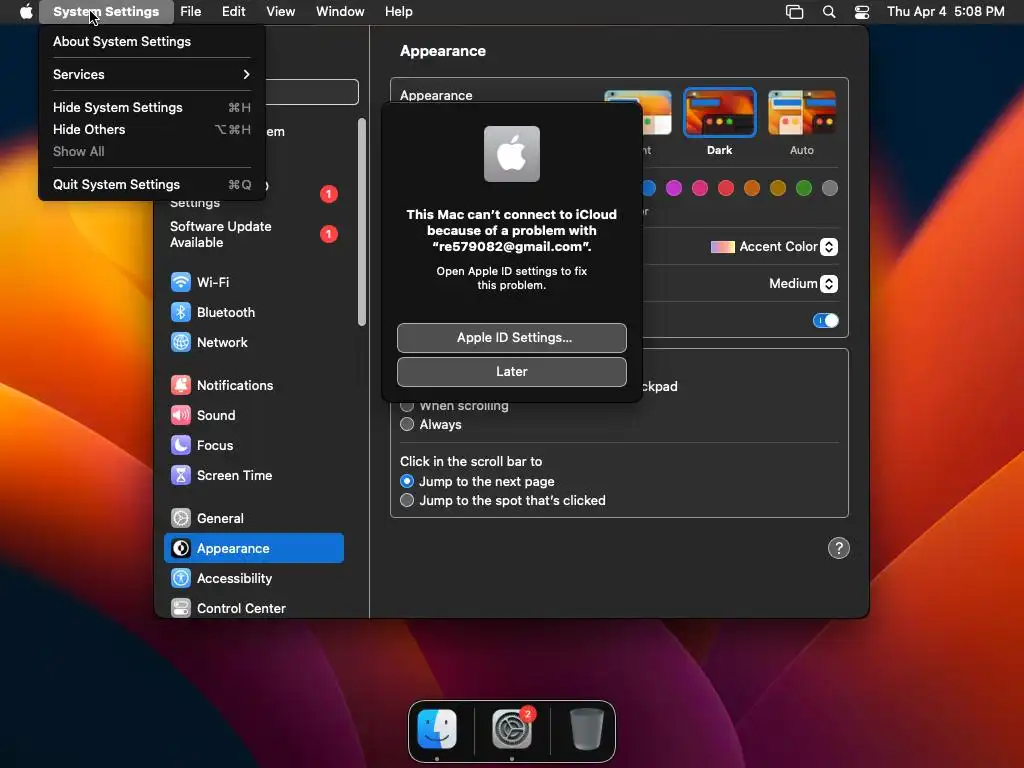Pick the purple accent color
This screenshot has width=1024, height=768.
(674, 189)
